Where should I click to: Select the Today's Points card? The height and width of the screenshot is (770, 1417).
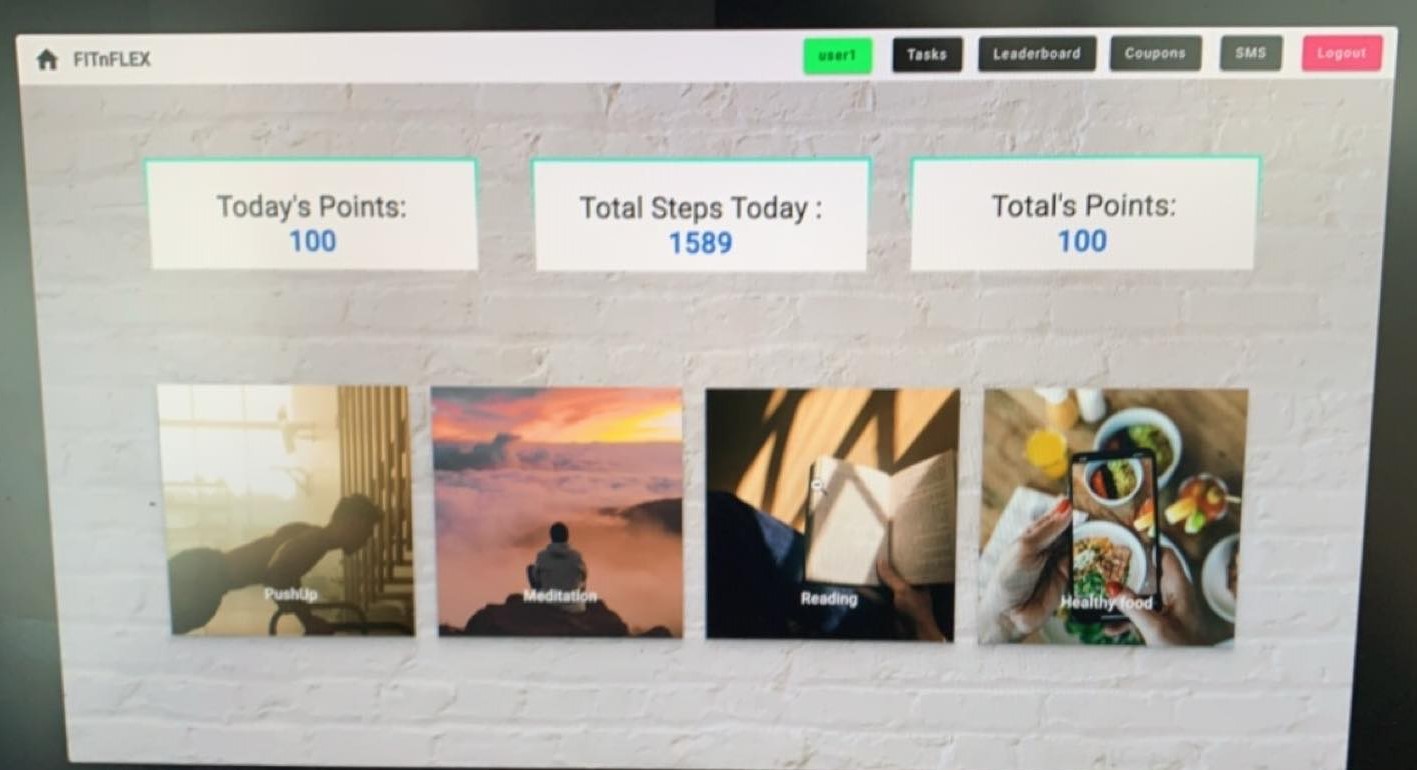pyautogui.click(x=313, y=215)
